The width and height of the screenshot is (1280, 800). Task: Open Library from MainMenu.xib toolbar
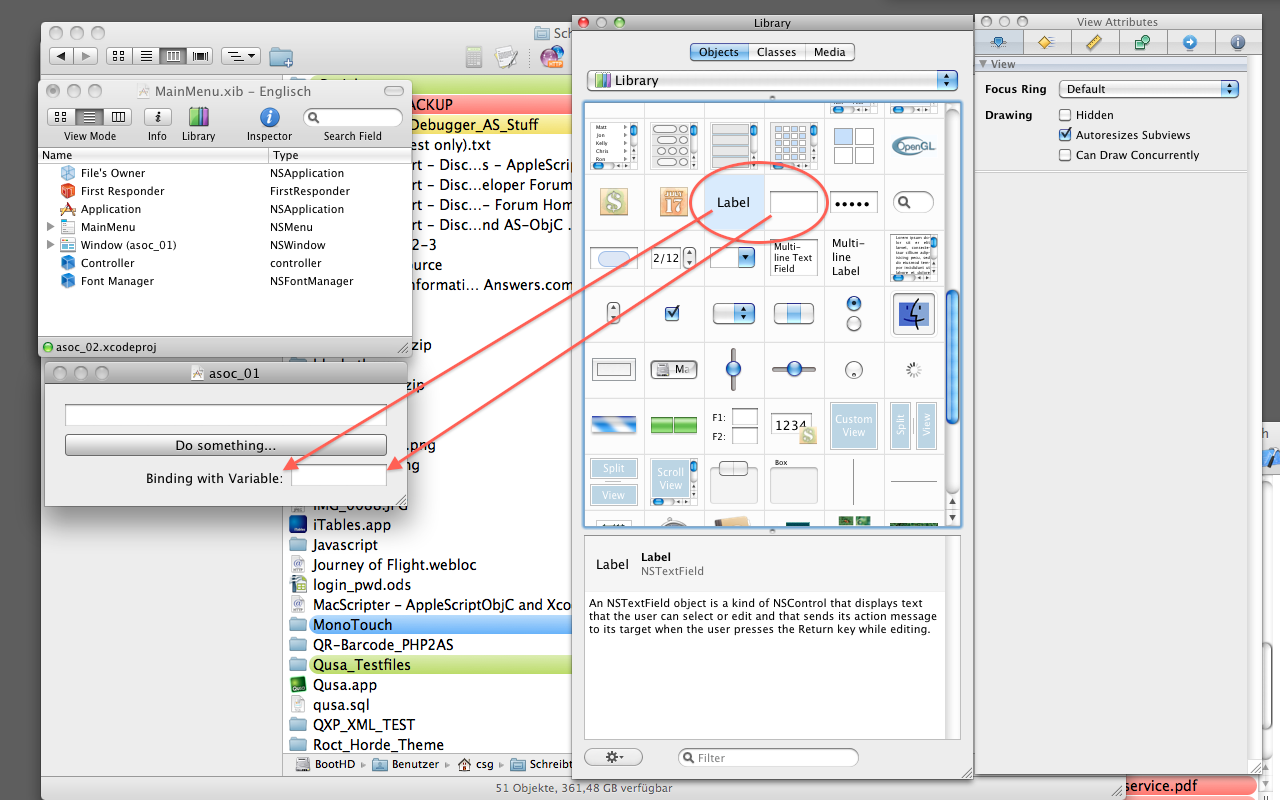click(x=198, y=118)
